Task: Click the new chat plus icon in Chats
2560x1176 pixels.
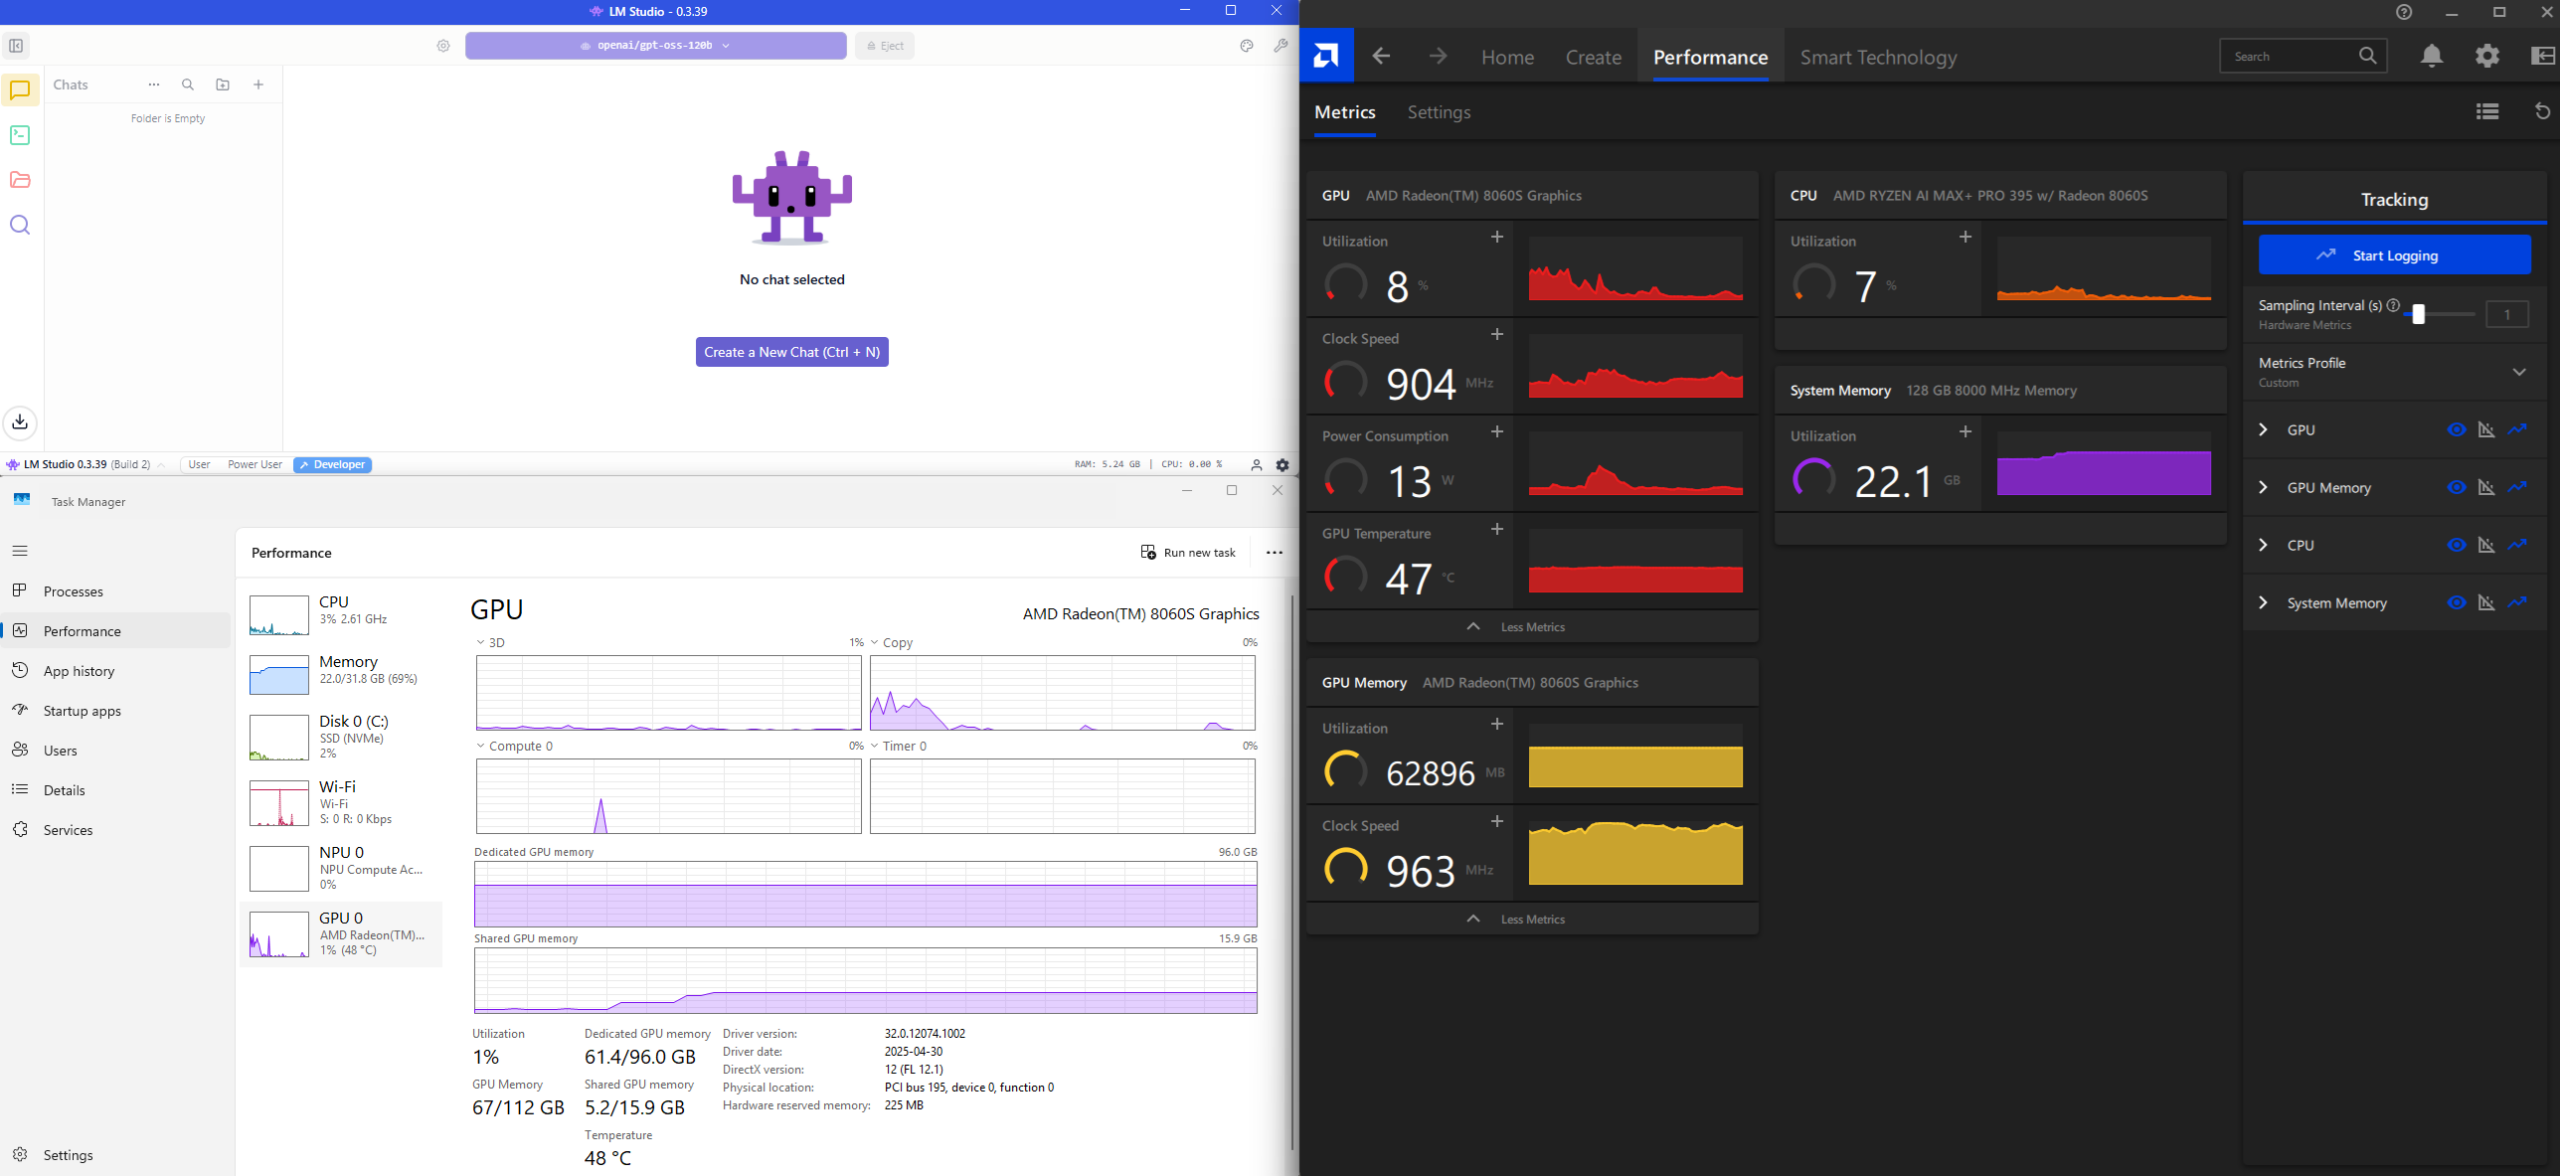Action: [x=258, y=85]
